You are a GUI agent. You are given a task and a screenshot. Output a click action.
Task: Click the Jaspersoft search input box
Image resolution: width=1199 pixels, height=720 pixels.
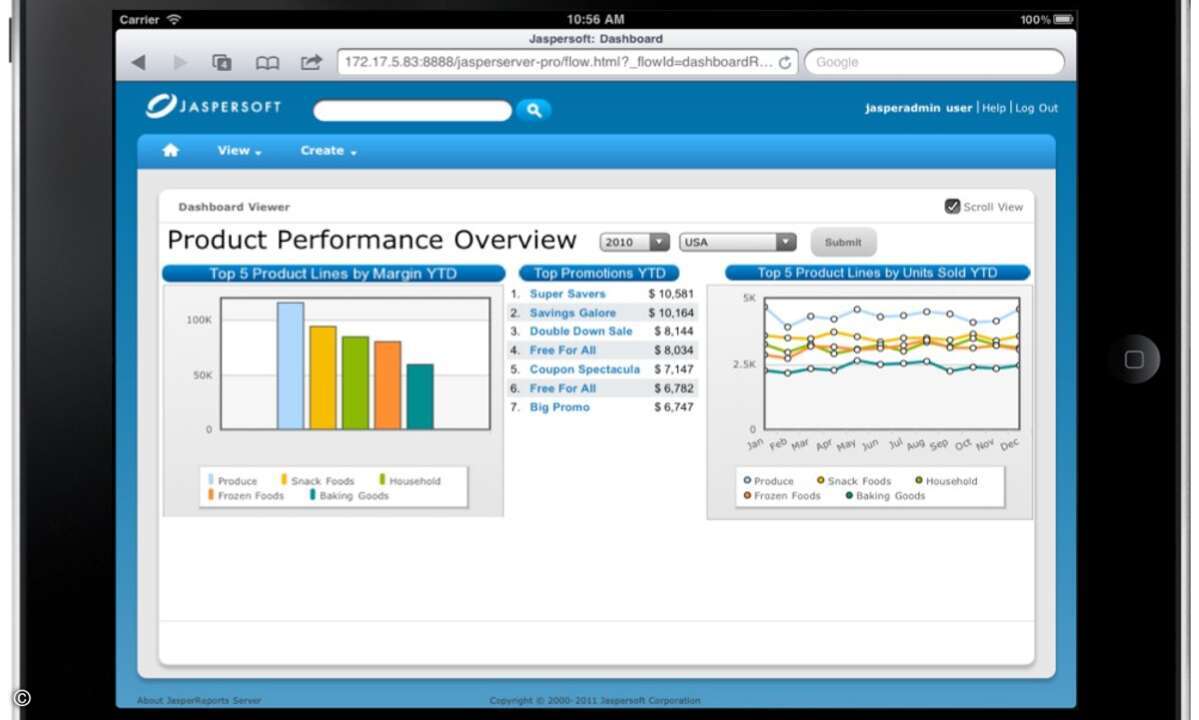point(413,111)
